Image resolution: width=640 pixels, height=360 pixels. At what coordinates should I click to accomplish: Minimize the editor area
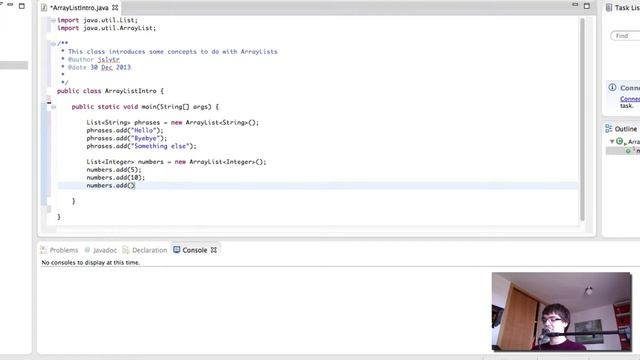point(575,5)
